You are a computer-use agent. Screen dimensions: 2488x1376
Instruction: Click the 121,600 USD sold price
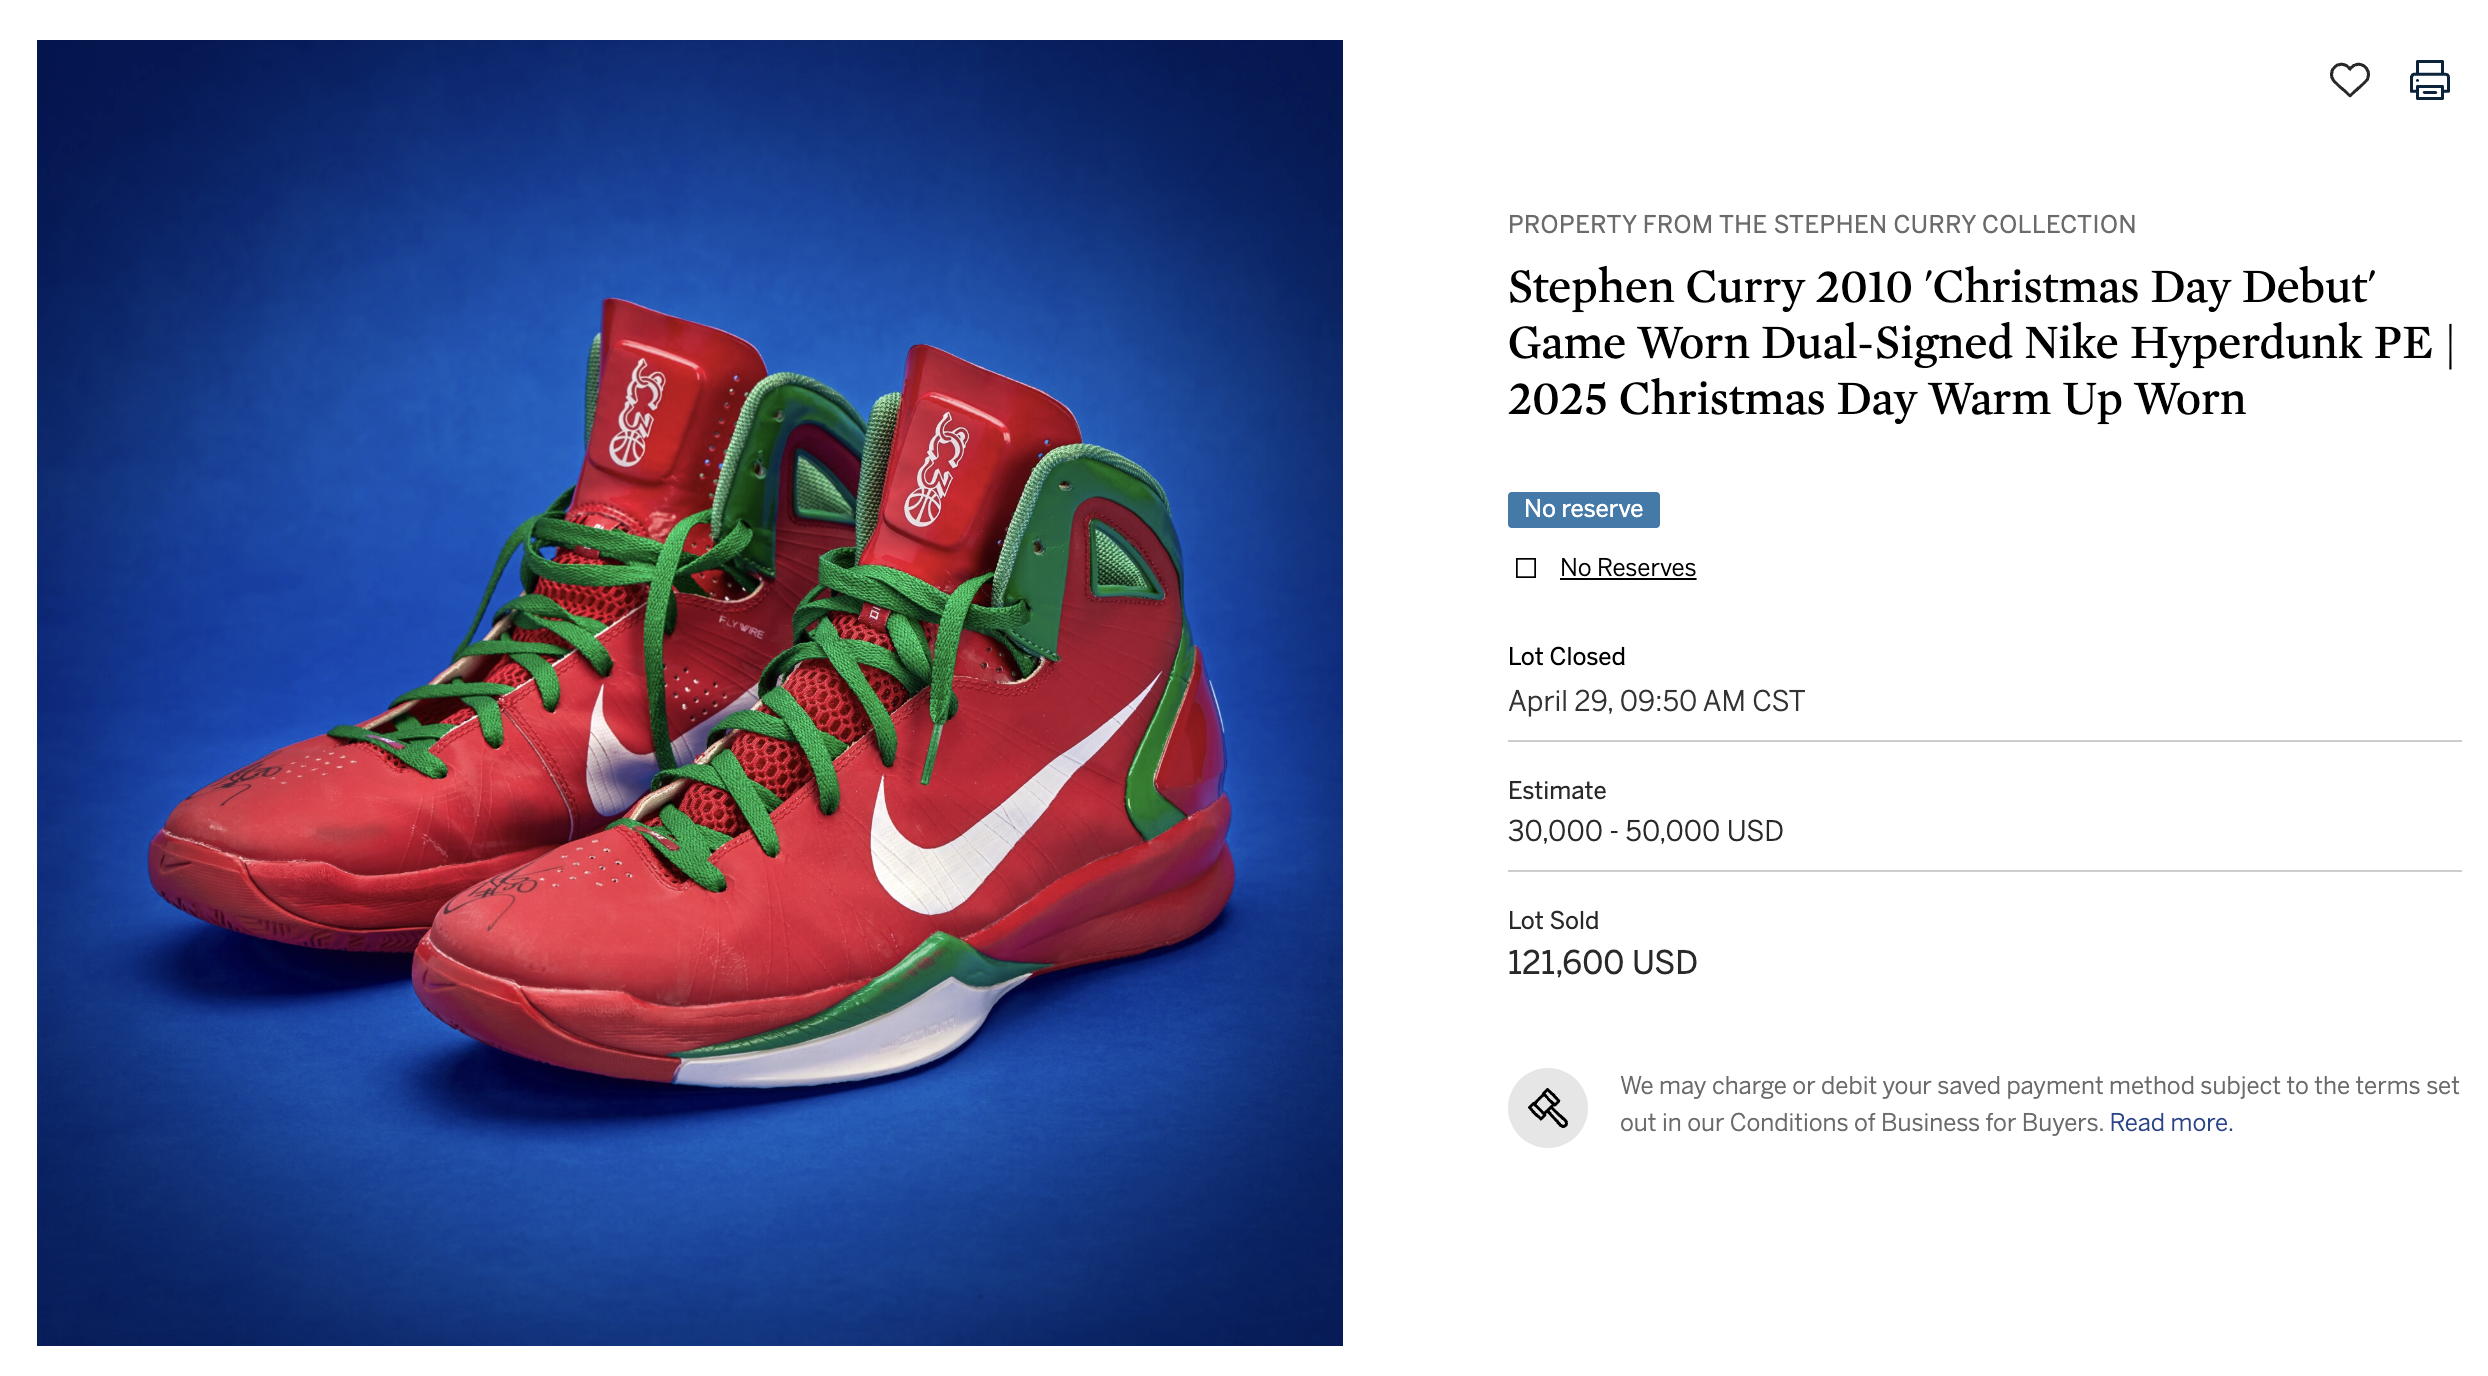[x=1602, y=962]
